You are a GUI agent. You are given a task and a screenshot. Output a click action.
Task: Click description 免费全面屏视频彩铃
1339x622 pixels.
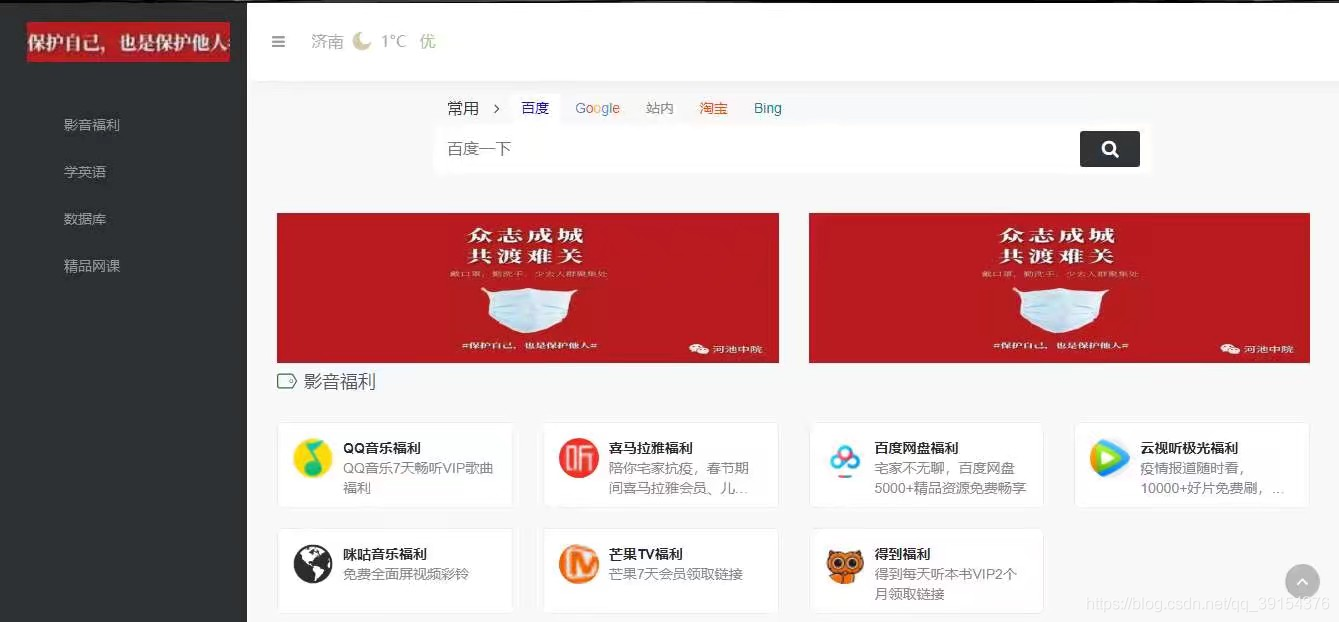coord(406,574)
